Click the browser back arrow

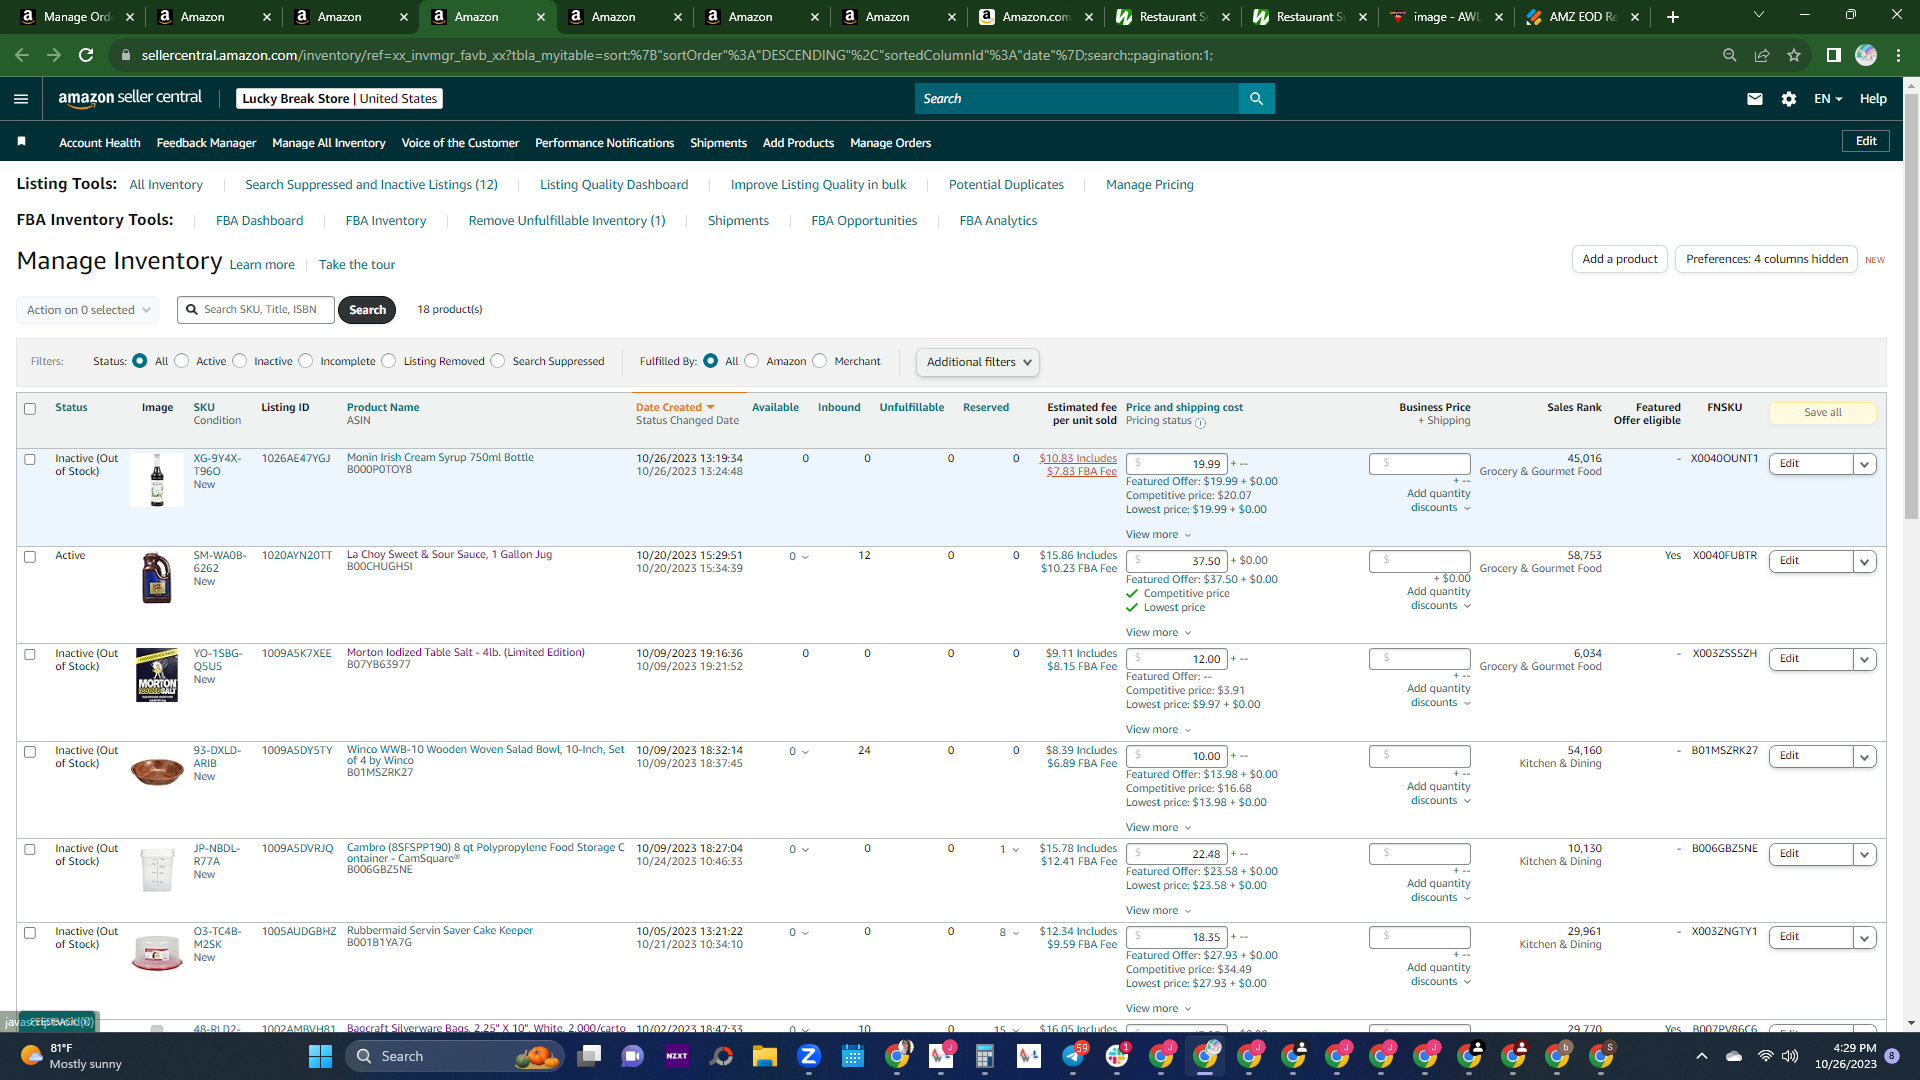click(22, 55)
